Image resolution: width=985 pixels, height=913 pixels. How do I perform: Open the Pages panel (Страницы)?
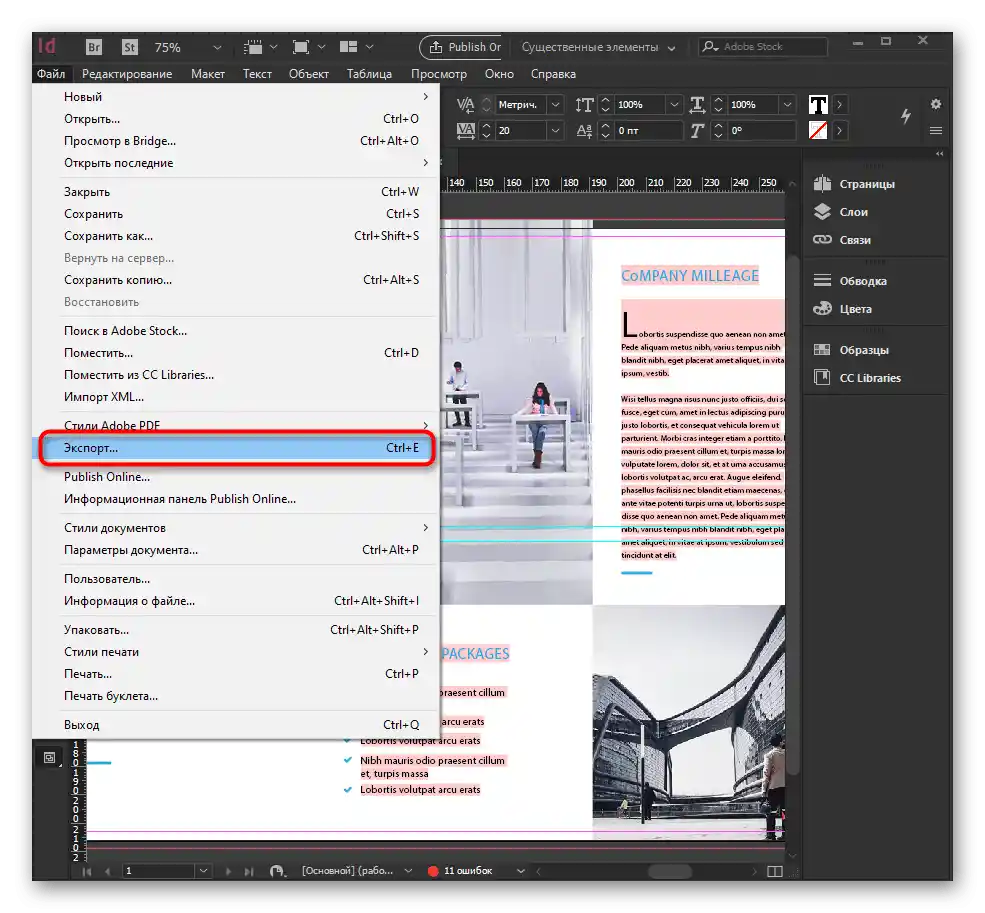[x=866, y=184]
